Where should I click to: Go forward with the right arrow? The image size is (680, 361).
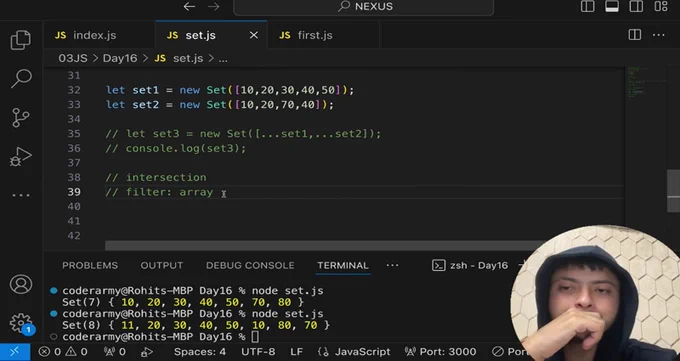(x=214, y=7)
